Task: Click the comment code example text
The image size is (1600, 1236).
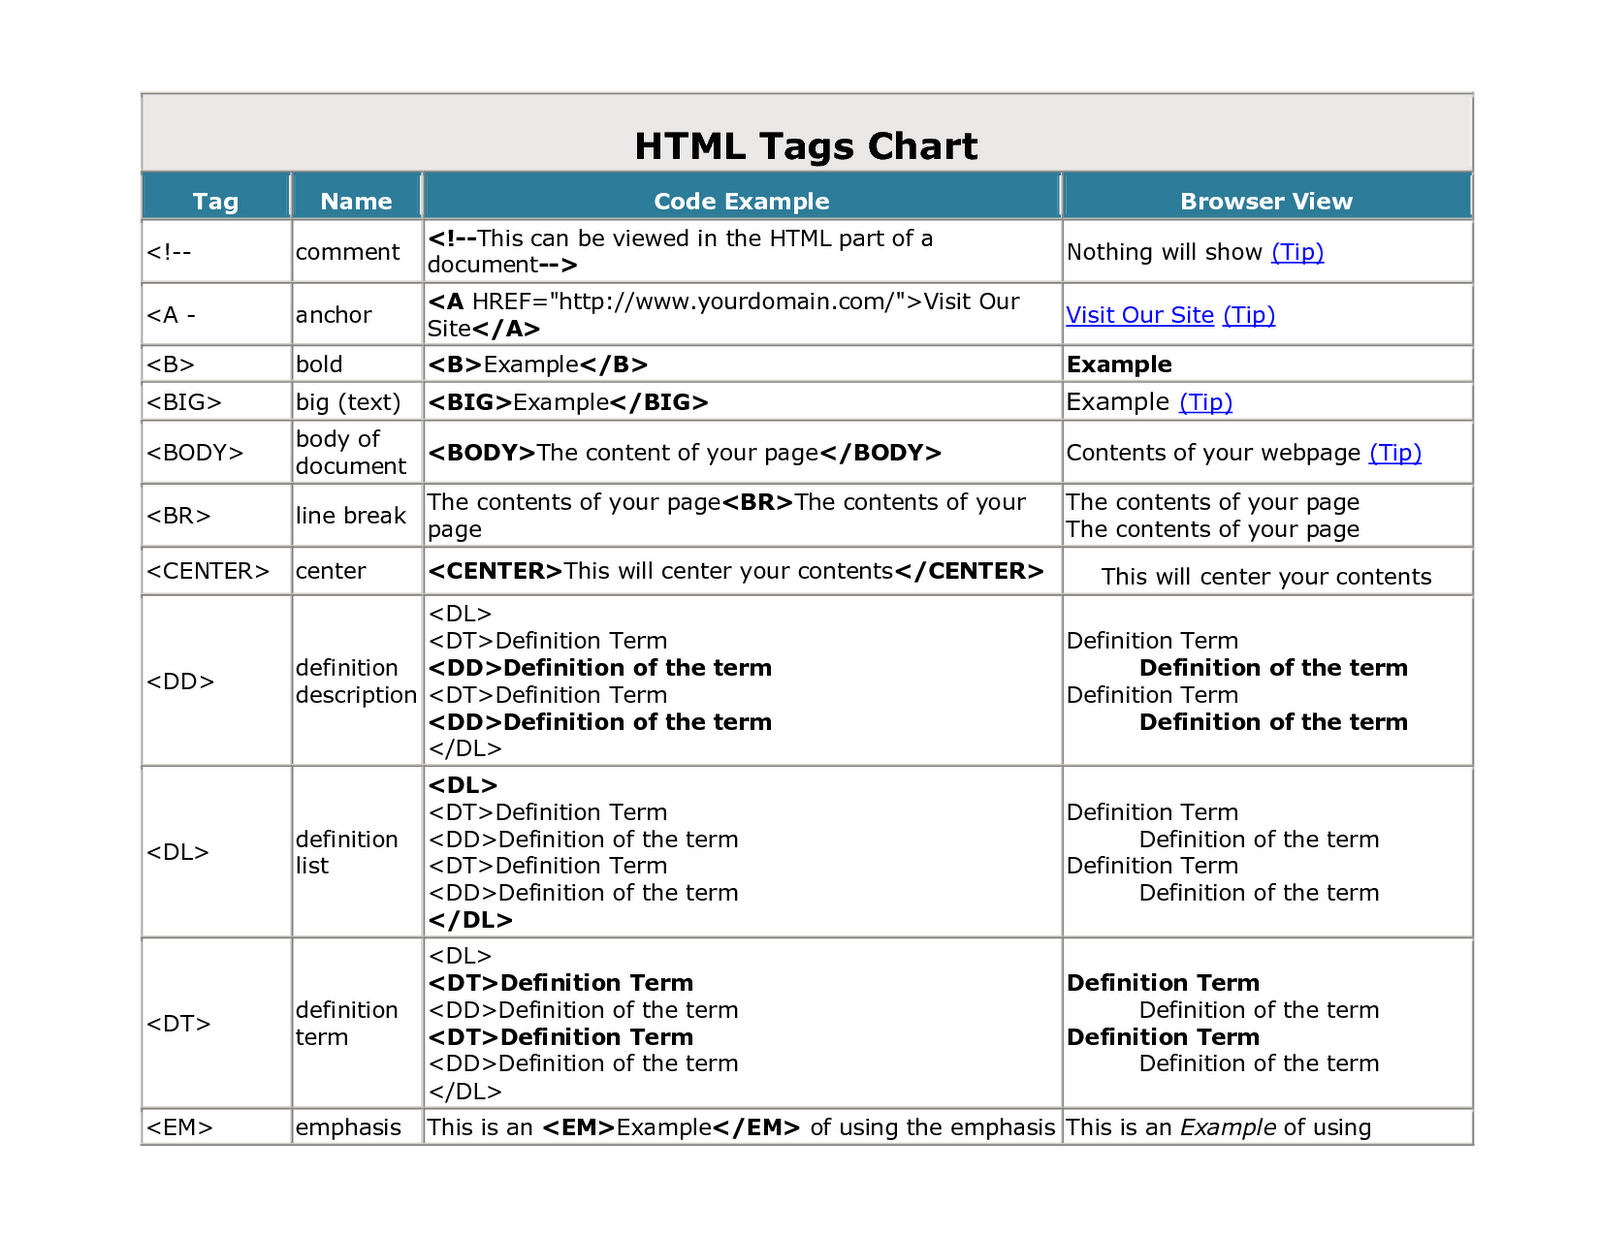Action: (681, 251)
